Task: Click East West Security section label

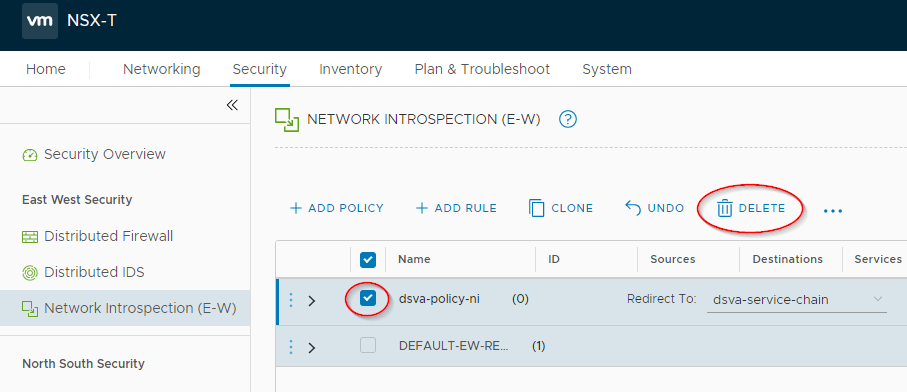Action: click(x=77, y=199)
